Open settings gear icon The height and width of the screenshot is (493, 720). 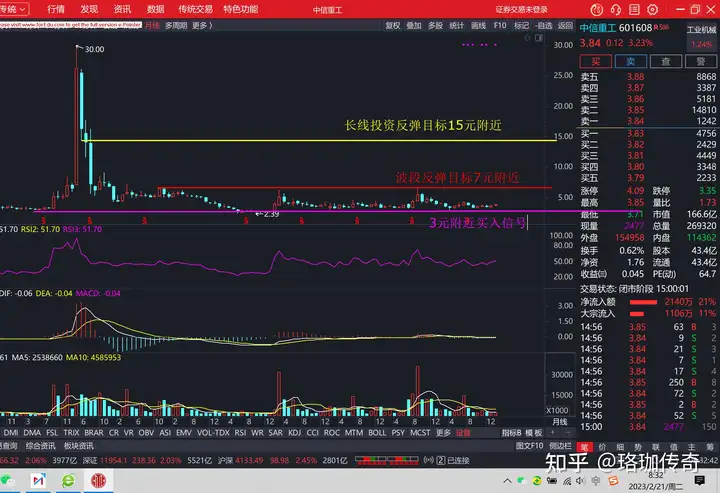point(652,9)
